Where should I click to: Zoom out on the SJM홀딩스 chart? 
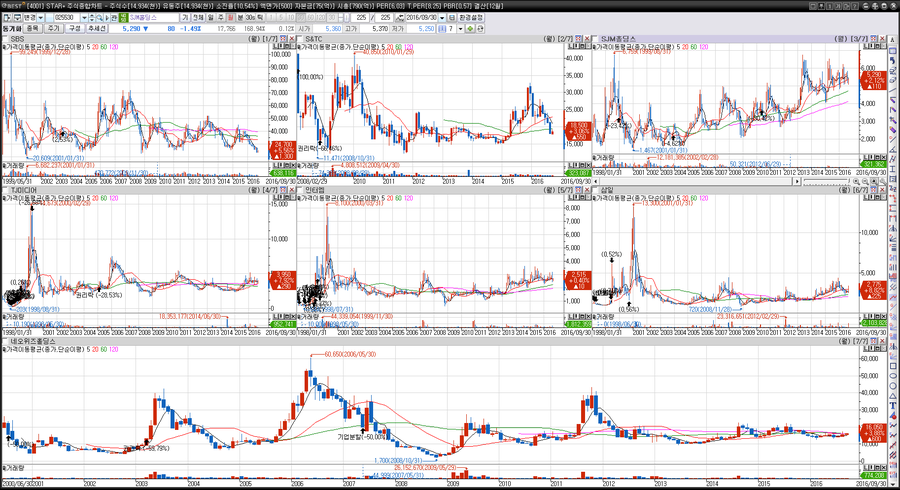tap(865, 181)
